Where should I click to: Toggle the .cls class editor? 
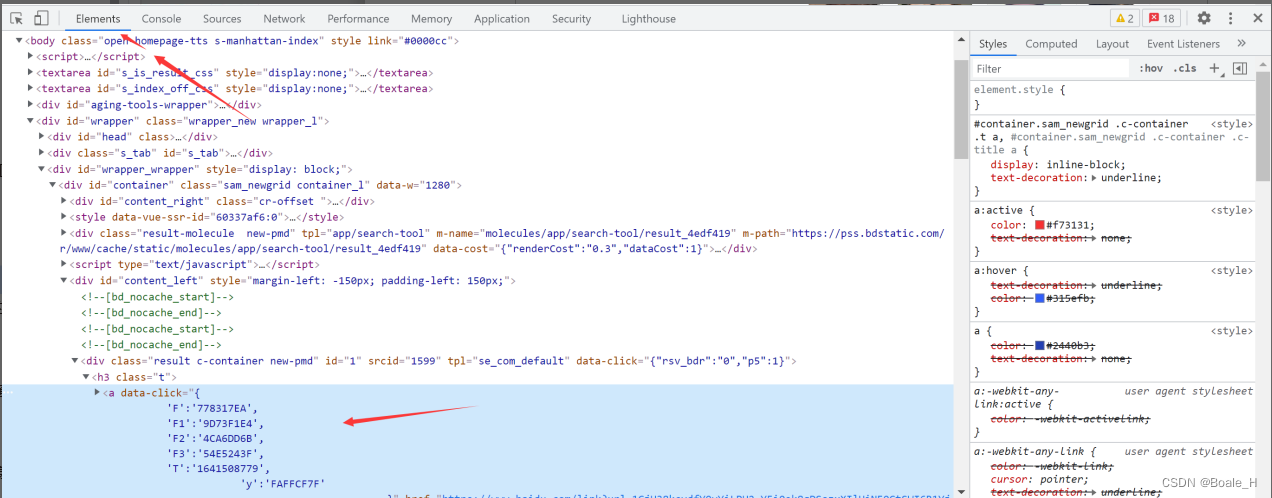tap(1185, 68)
